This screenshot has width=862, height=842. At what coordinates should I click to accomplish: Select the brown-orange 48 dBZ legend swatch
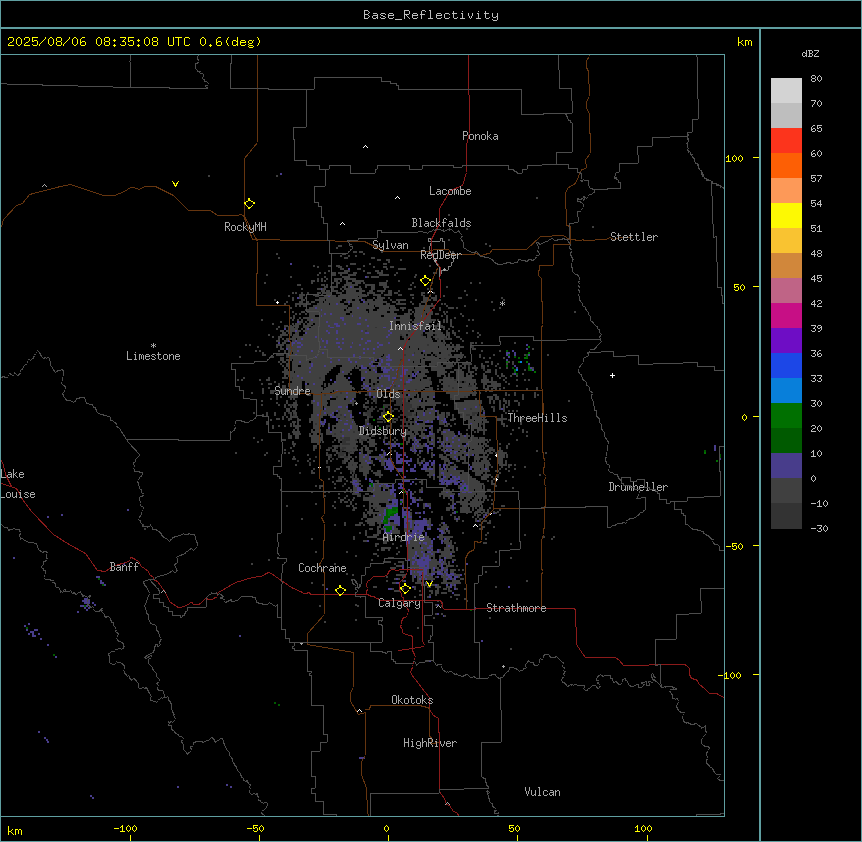click(x=786, y=265)
